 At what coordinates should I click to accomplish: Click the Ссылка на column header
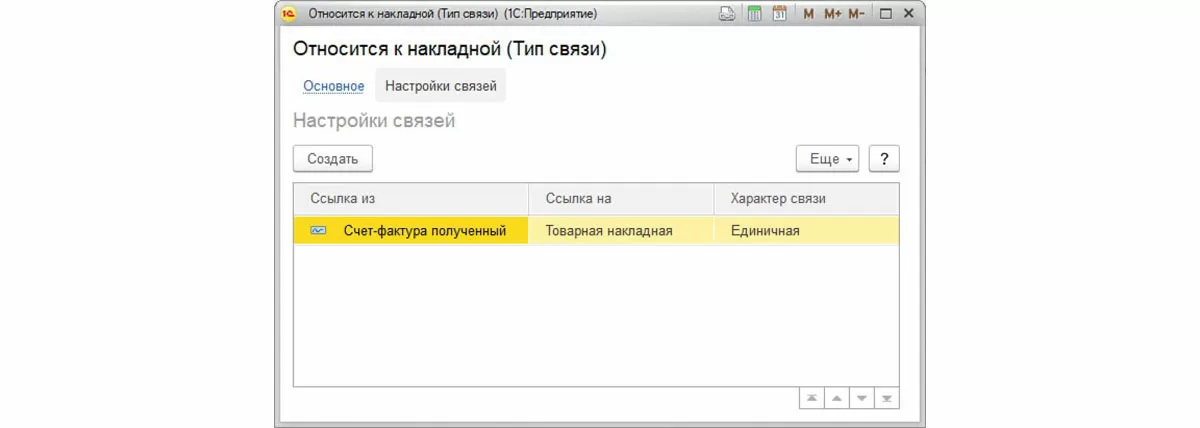621,199
